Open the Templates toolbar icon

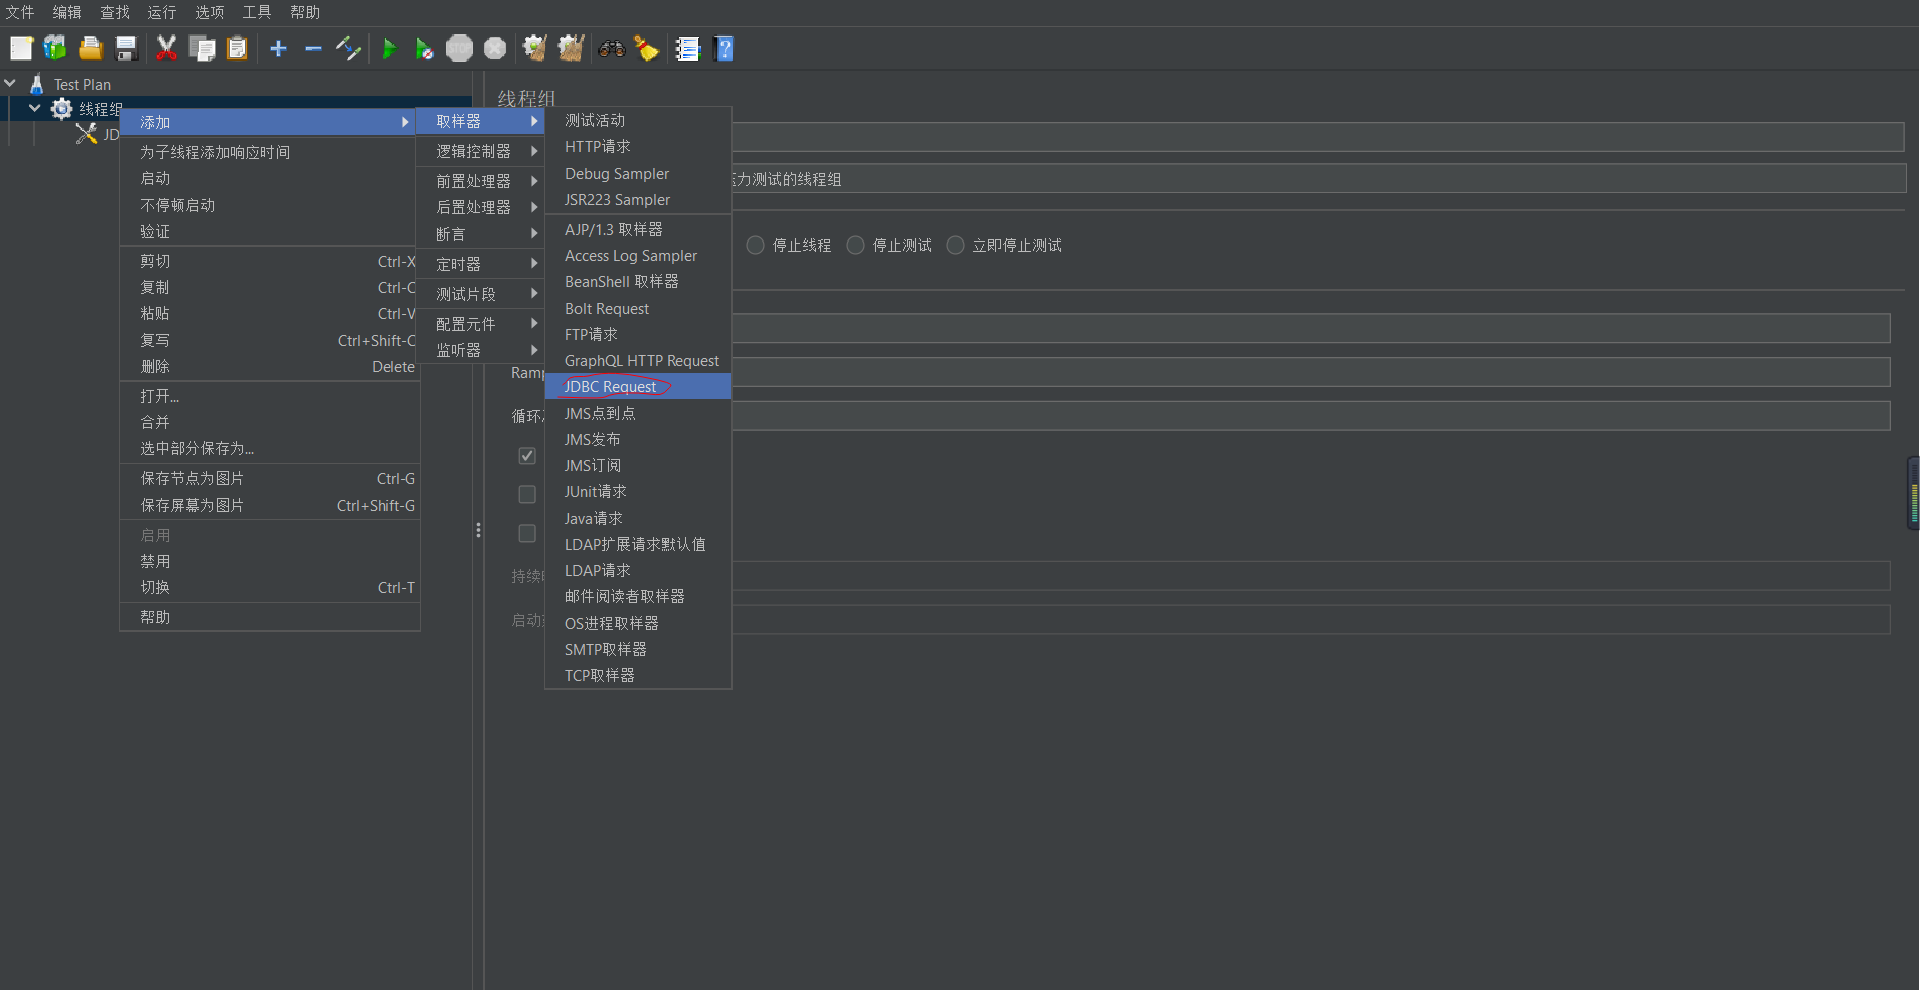(55, 48)
